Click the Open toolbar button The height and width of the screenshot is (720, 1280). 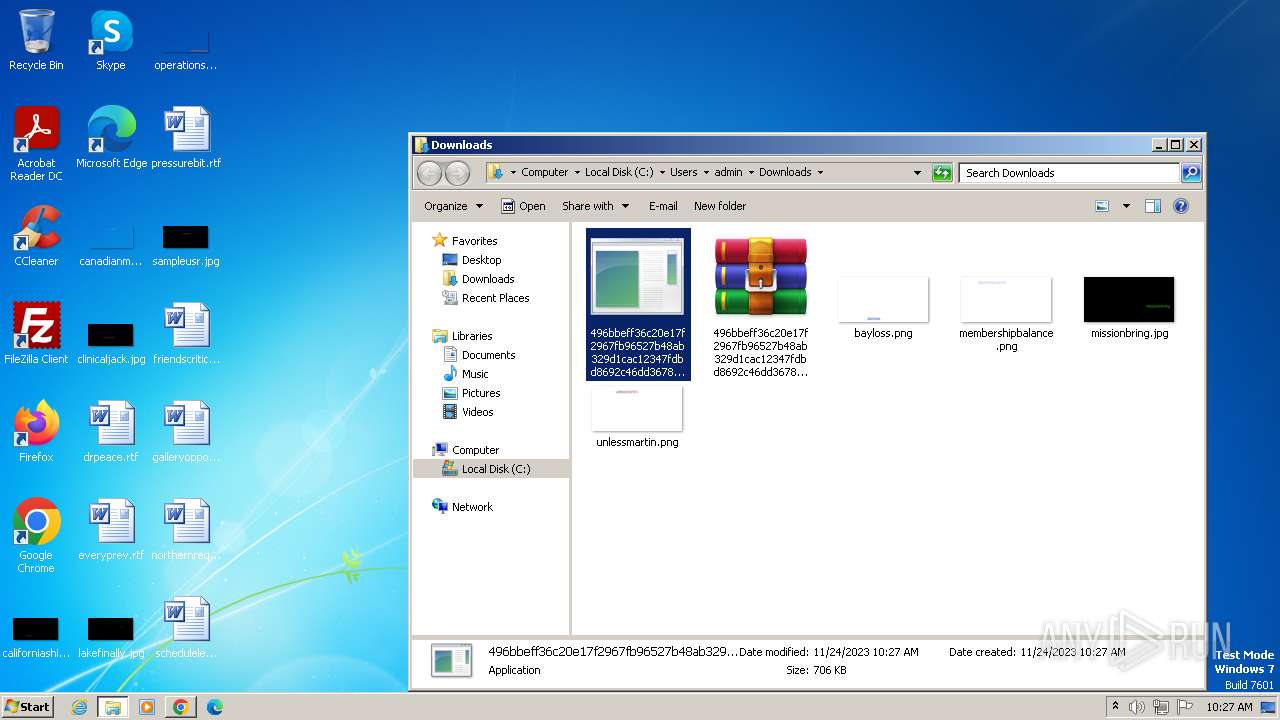pyautogui.click(x=523, y=206)
